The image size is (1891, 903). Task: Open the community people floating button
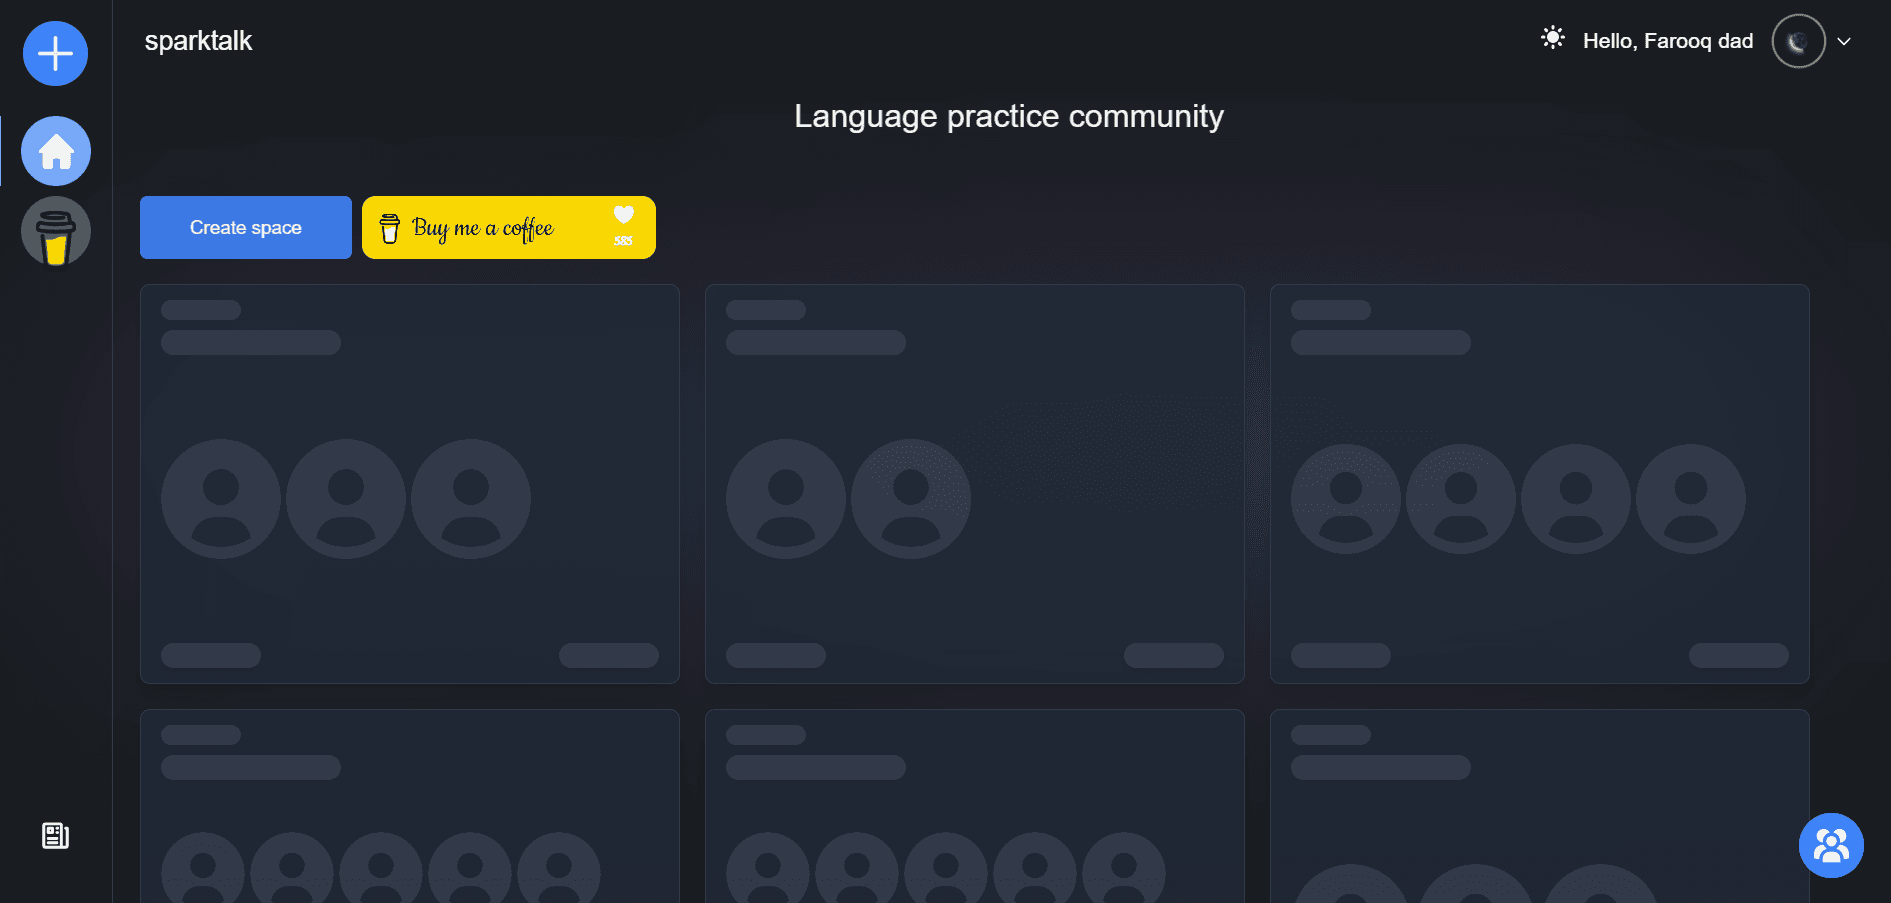point(1831,845)
